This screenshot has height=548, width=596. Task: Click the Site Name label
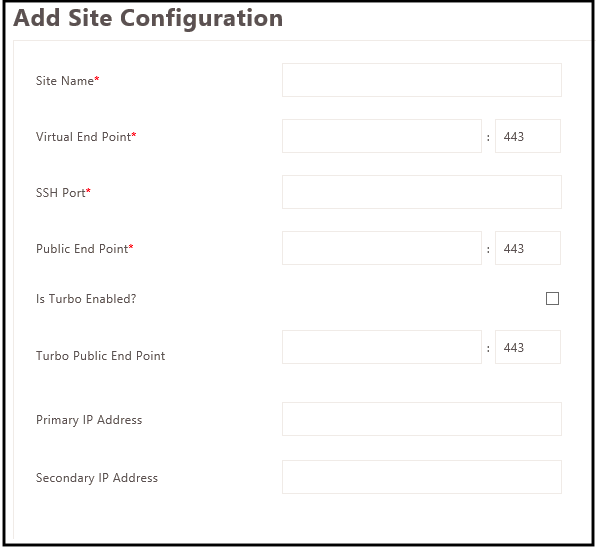pos(67,81)
